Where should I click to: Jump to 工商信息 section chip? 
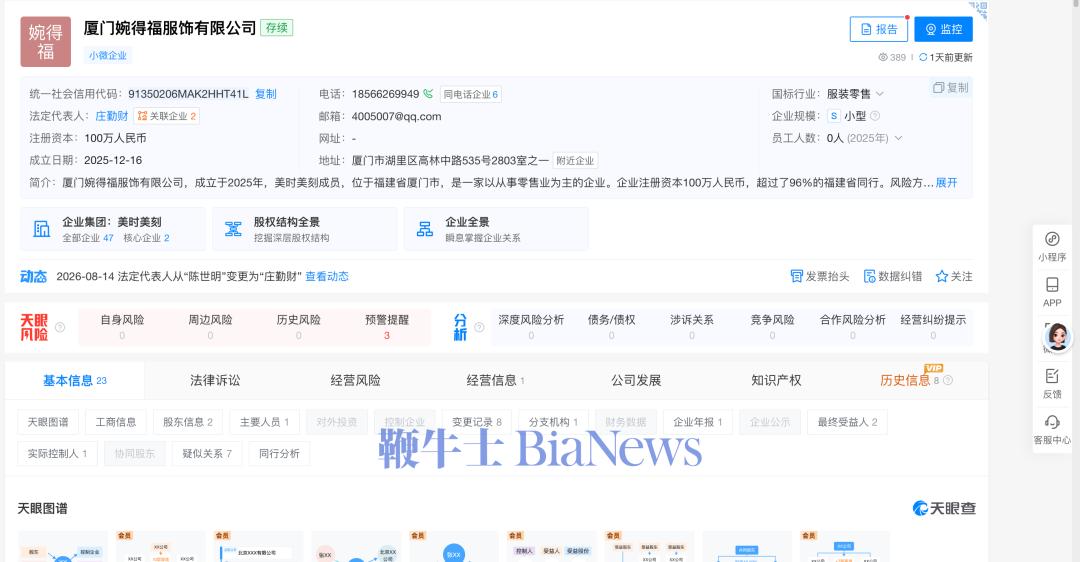tap(116, 422)
